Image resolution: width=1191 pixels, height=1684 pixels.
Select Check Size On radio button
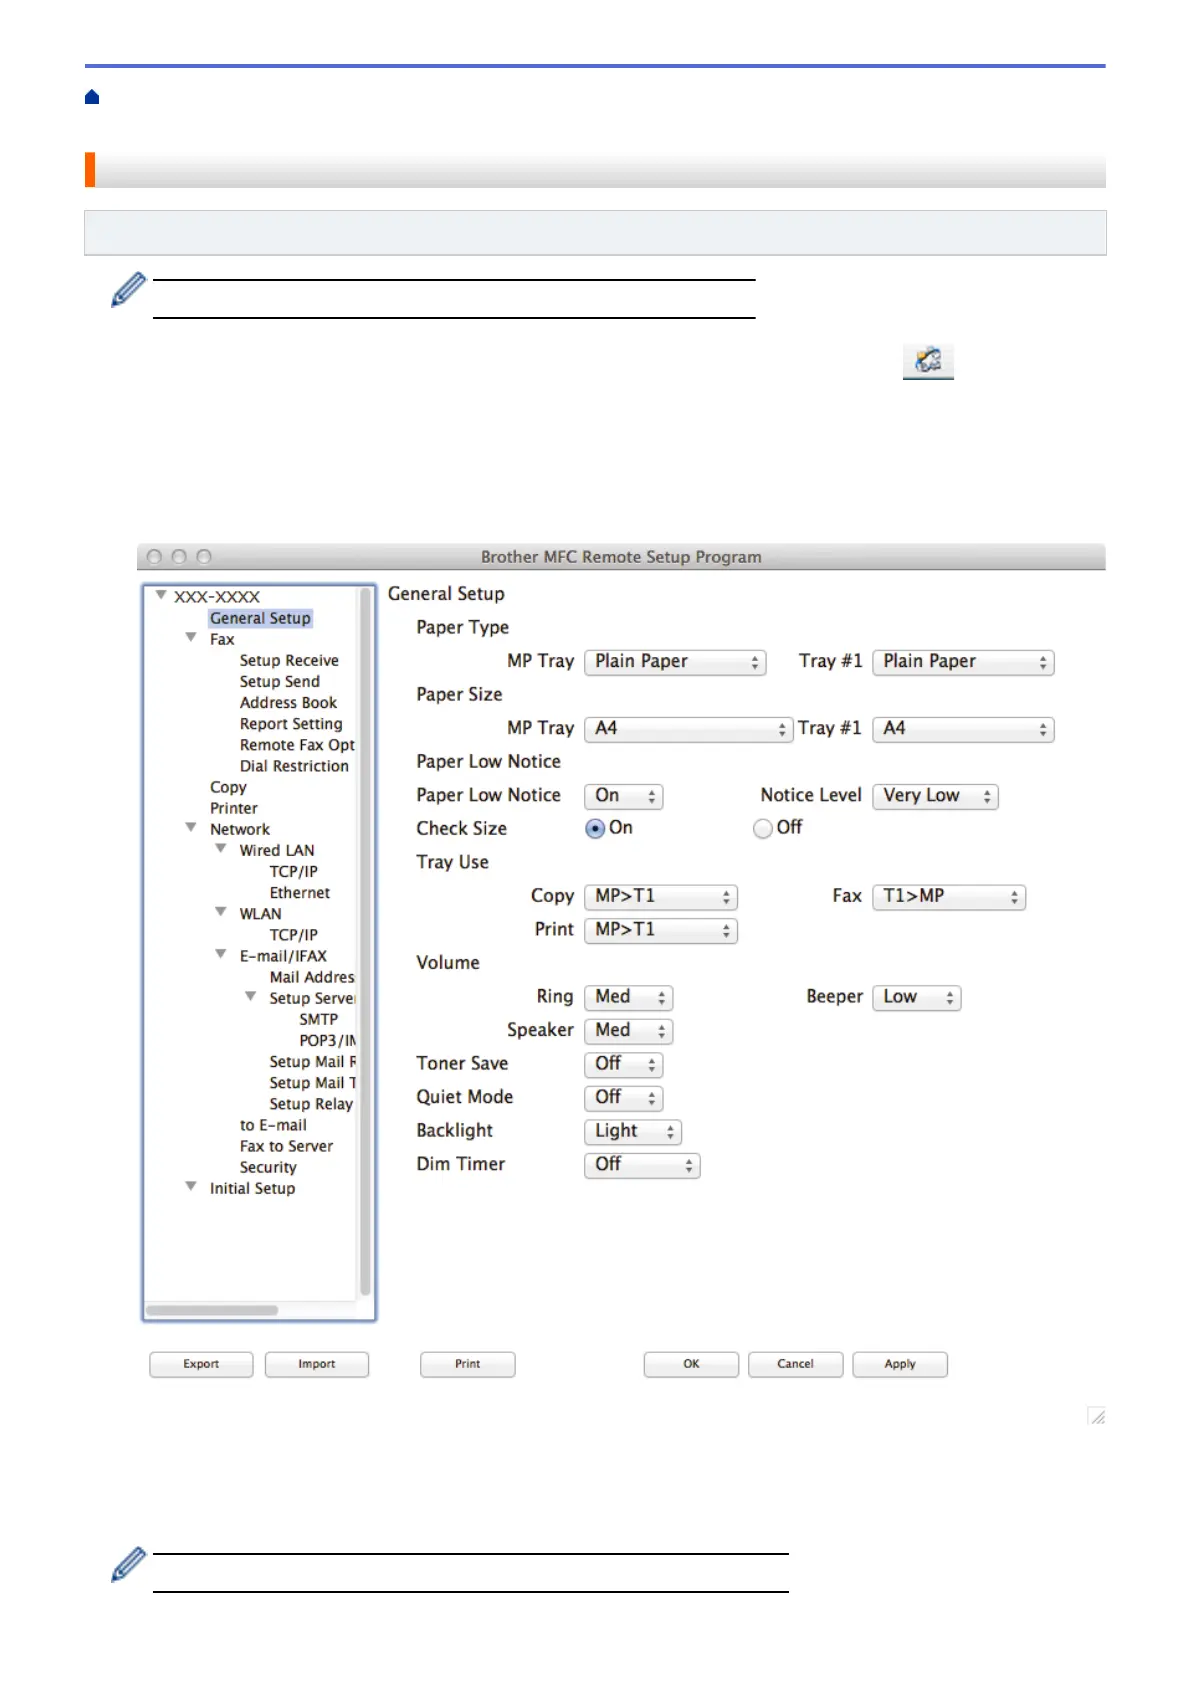595,828
